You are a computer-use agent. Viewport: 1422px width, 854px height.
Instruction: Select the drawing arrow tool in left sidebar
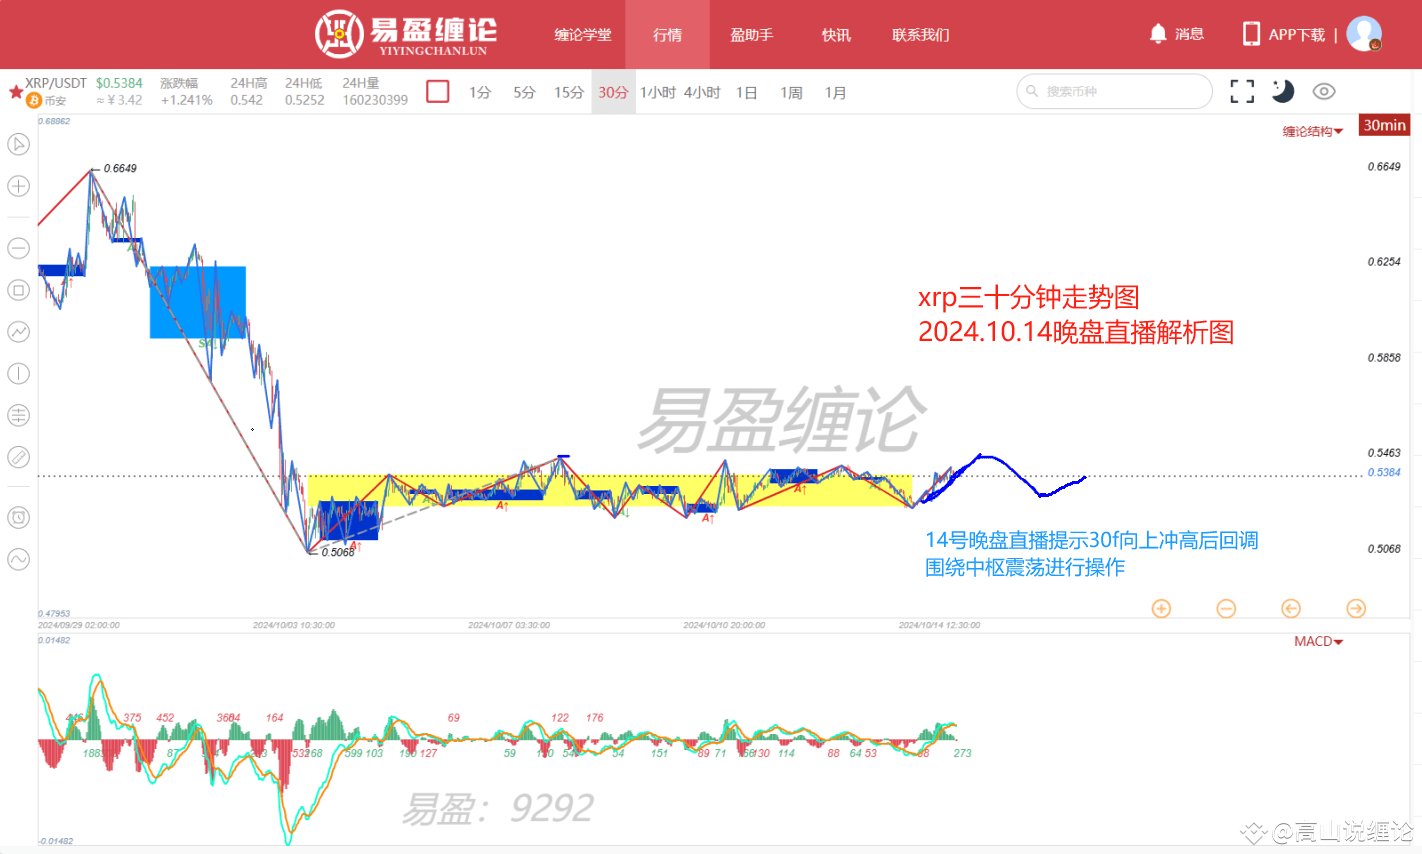(18, 144)
